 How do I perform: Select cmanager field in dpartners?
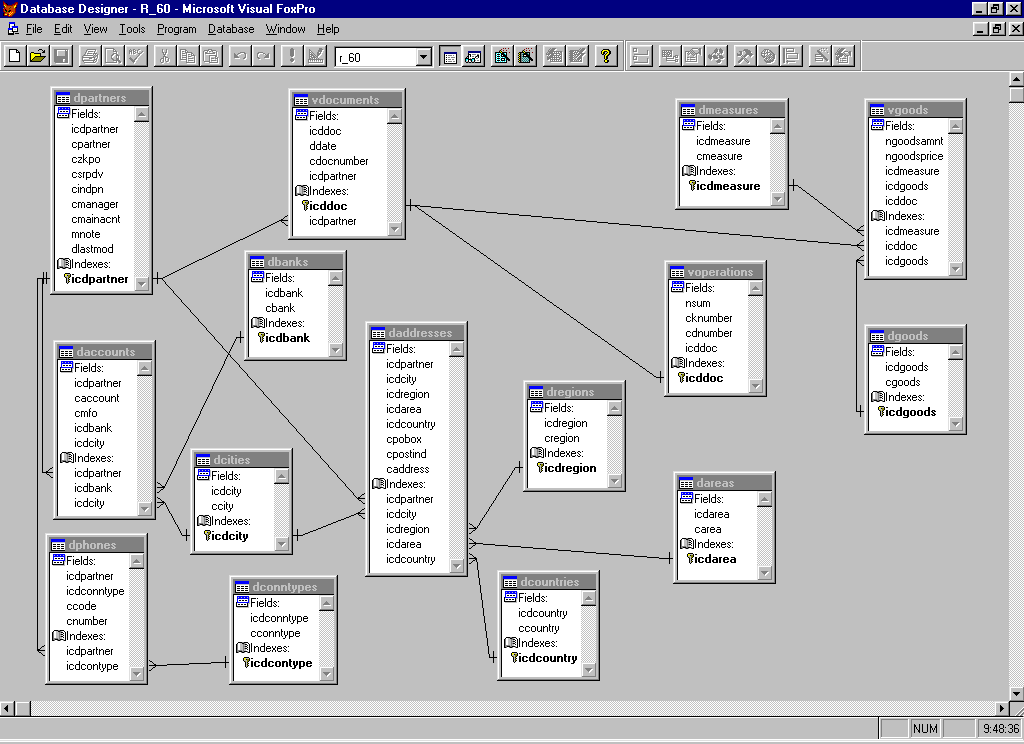[95, 204]
